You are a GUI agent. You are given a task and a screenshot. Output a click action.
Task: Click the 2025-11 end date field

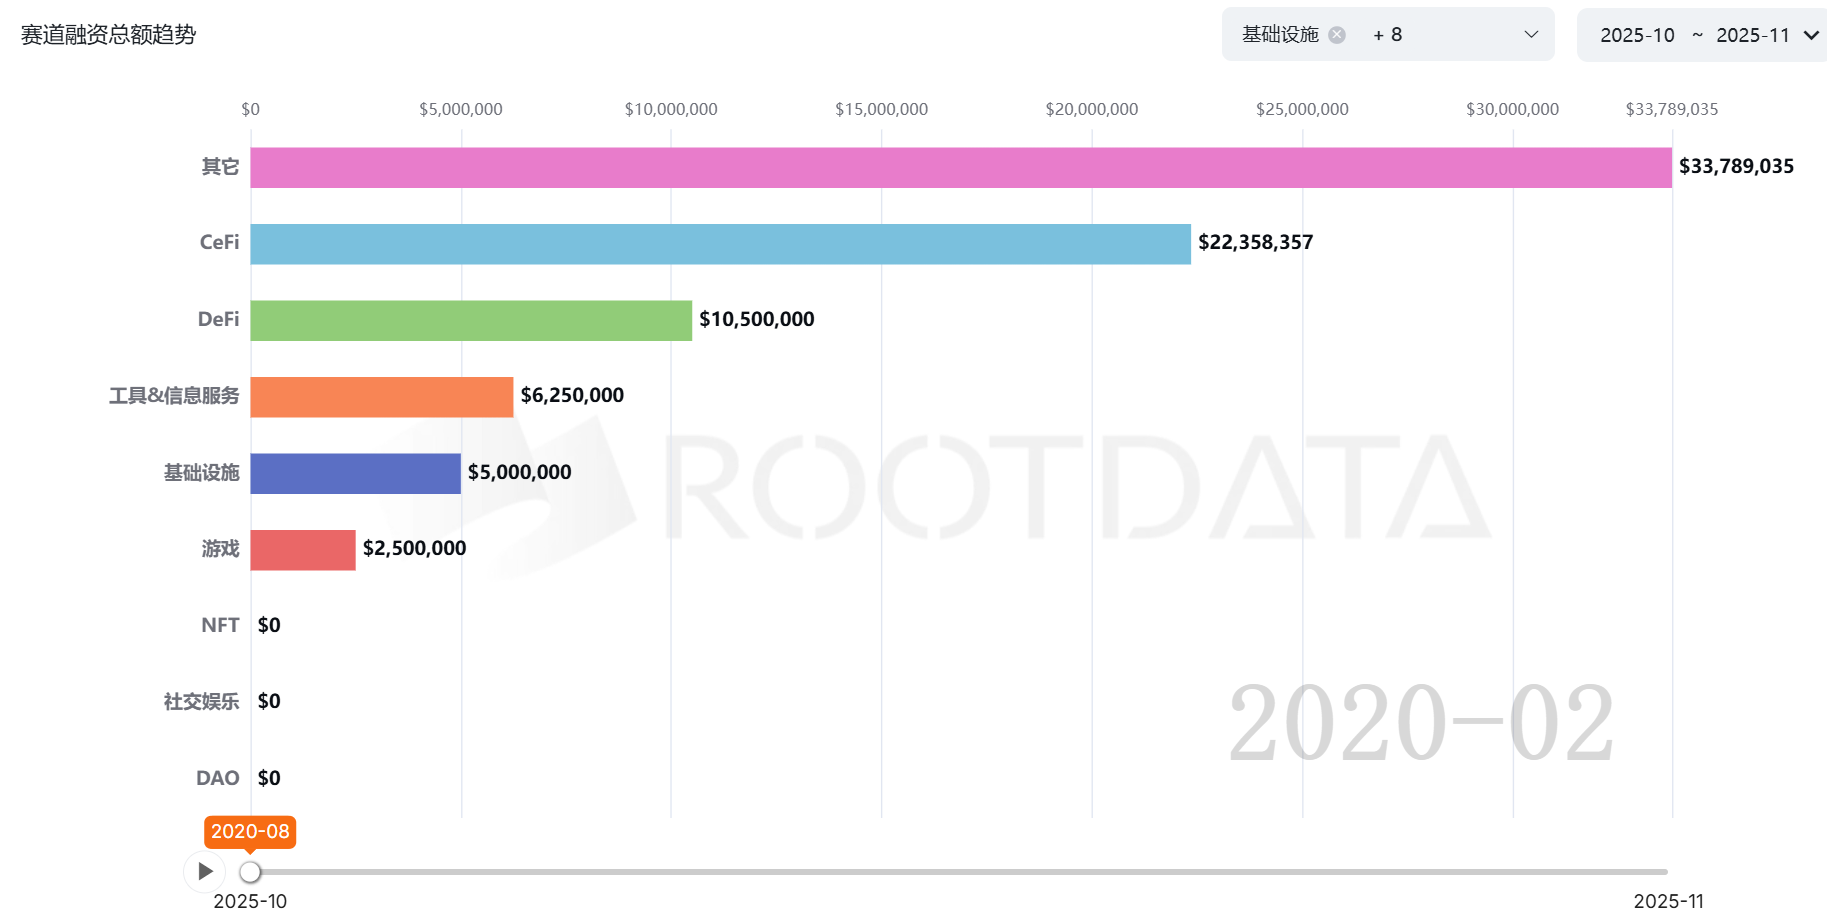[x=1752, y=35]
